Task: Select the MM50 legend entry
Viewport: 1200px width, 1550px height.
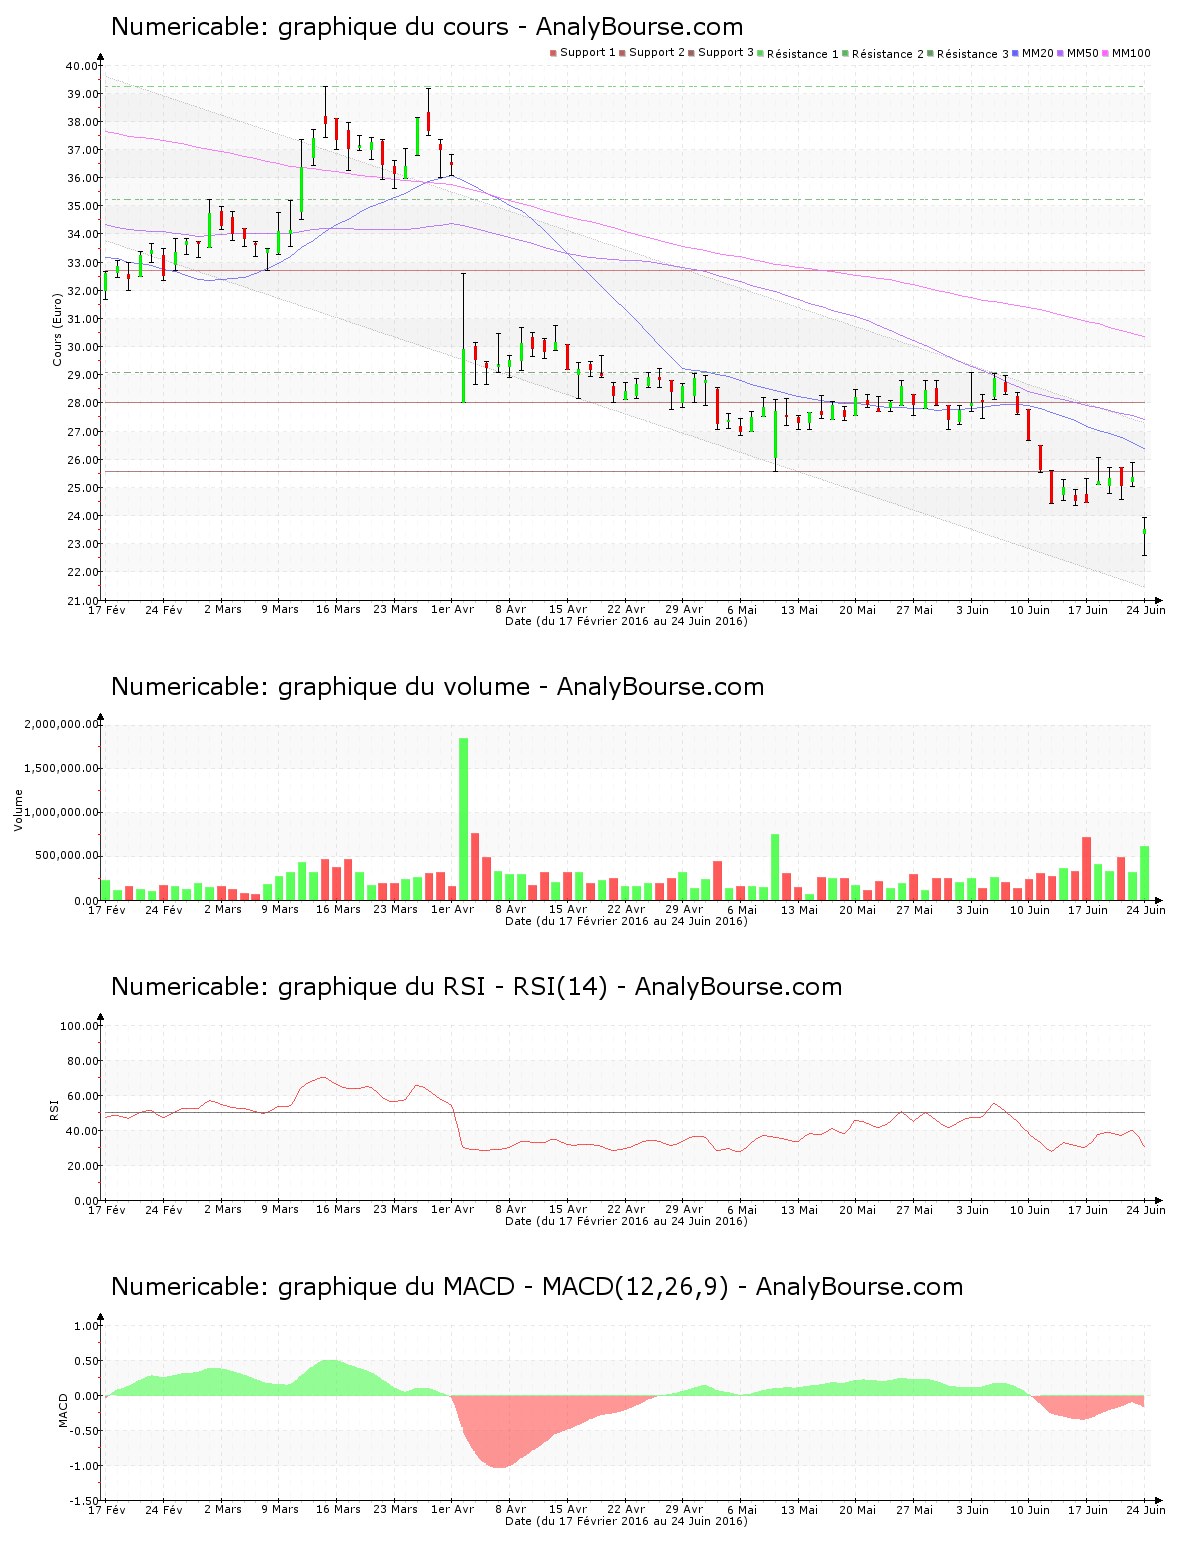Action: click(1078, 53)
